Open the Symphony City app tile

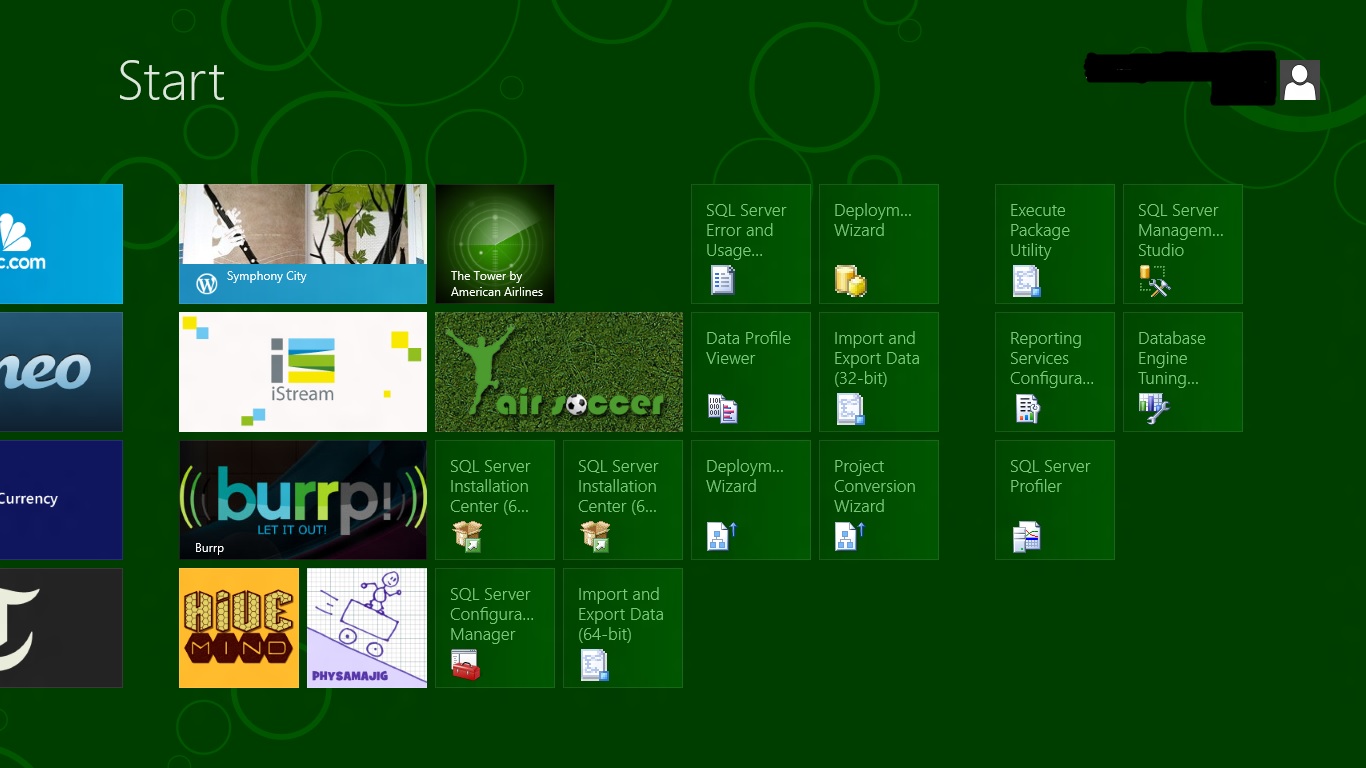coord(302,243)
